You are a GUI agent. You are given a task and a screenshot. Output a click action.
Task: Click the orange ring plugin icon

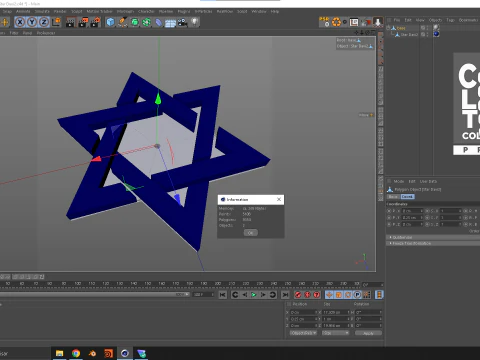[x=336, y=22]
